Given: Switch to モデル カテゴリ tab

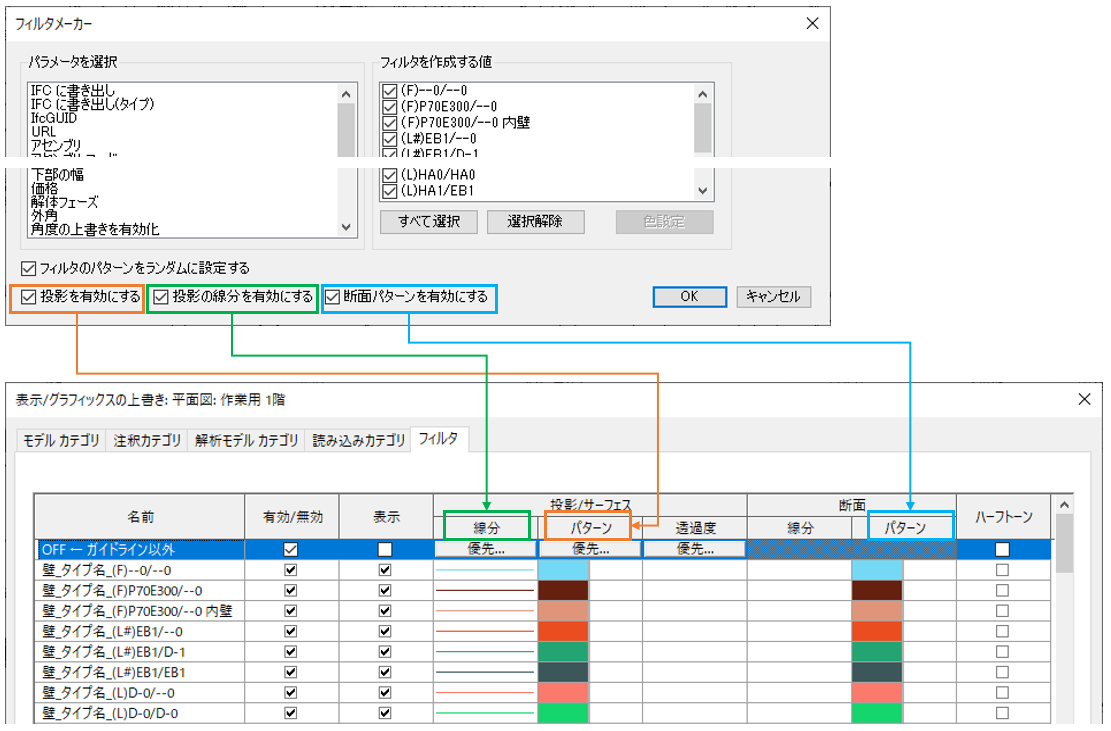Looking at the screenshot, I should point(61,441).
